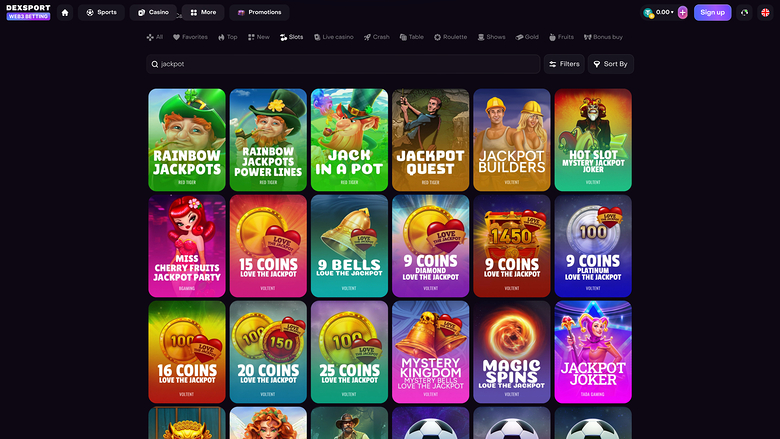Image resolution: width=780 pixels, height=439 pixels.
Task: Select the Table category
Action: (x=411, y=37)
